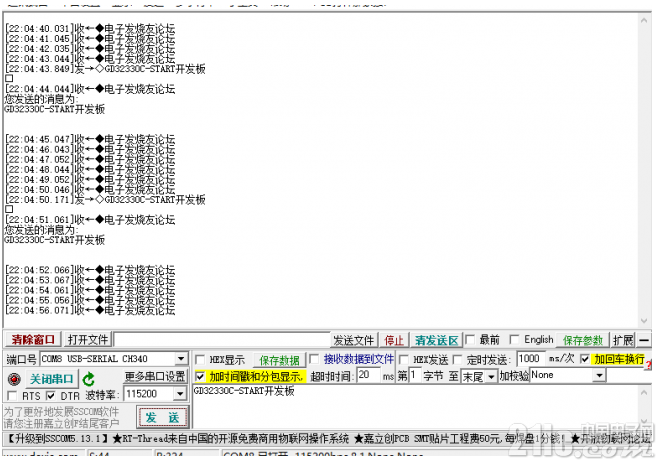The width and height of the screenshot is (657, 461).
Task: Click the 发送文件 button
Action: (x=354, y=340)
